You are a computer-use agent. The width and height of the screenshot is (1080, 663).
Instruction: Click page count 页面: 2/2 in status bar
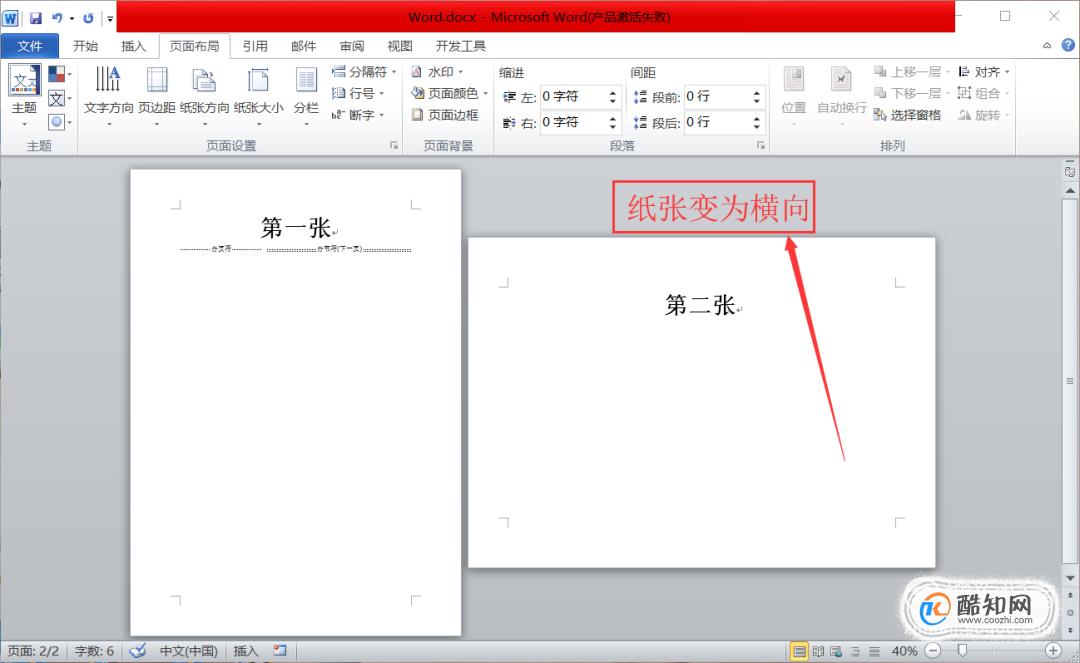(x=33, y=651)
